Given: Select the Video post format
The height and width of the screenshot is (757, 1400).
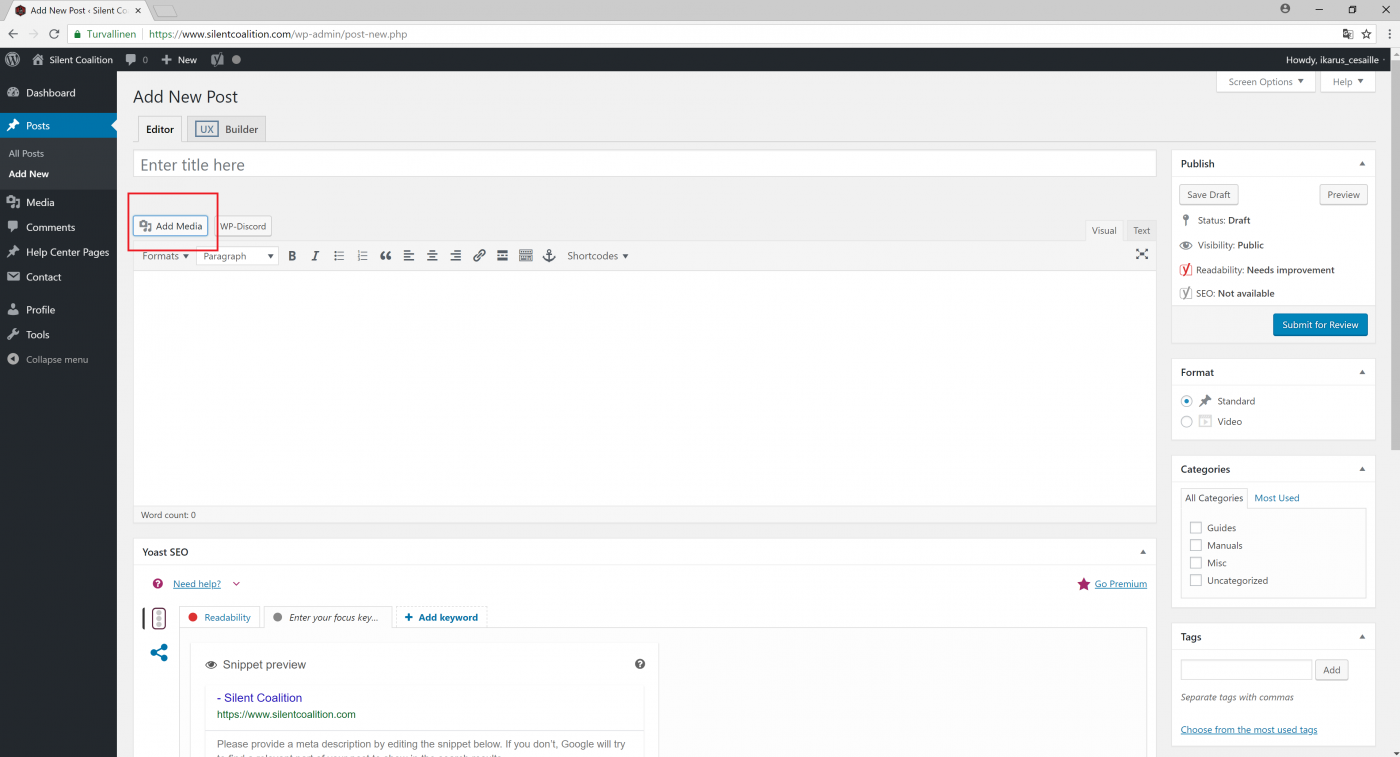Looking at the screenshot, I should (x=1187, y=422).
